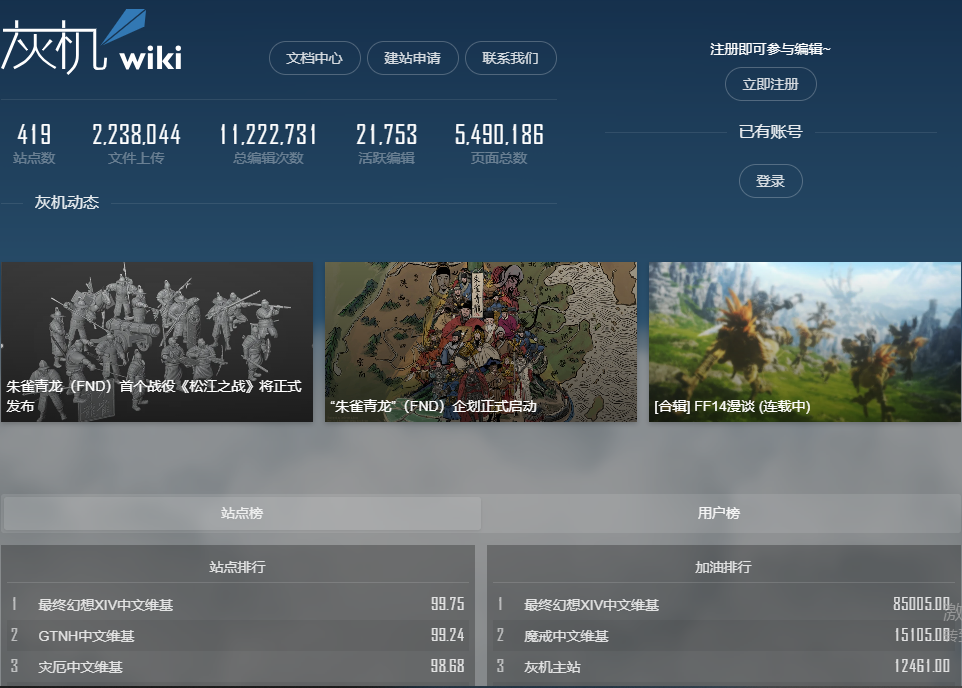Click the 12461.00 value
The width and height of the screenshot is (962, 688).
(x=922, y=666)
